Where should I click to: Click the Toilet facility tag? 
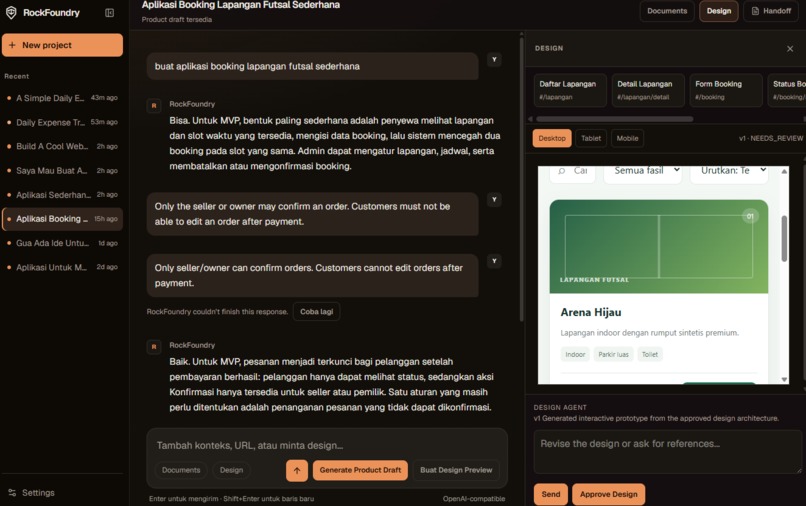pos(650,354)
